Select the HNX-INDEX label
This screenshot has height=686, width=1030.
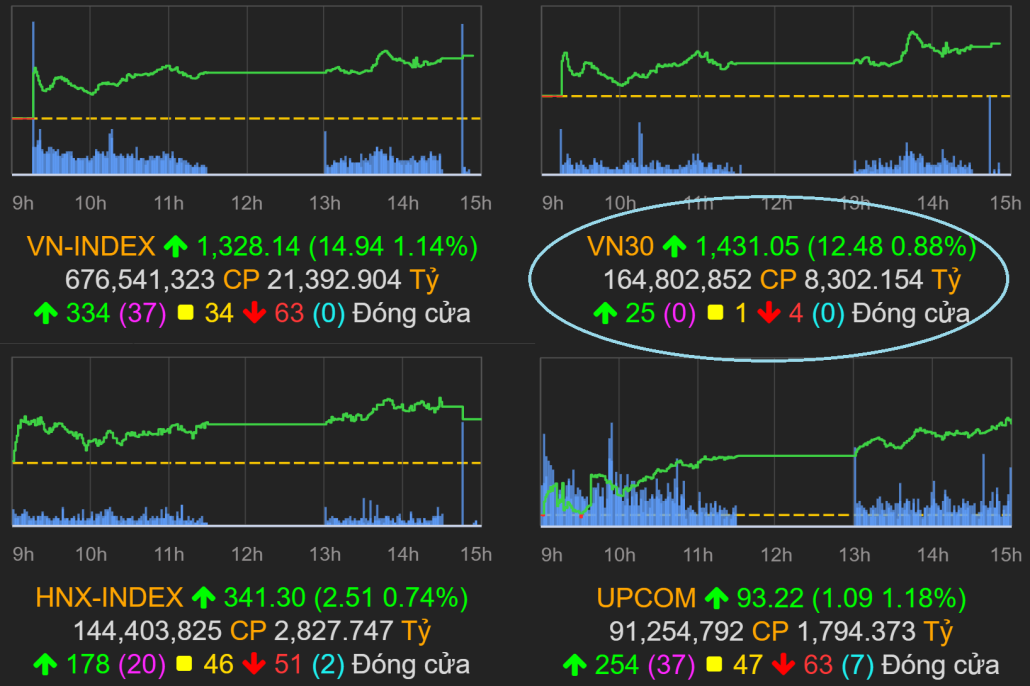coord(109,599)
